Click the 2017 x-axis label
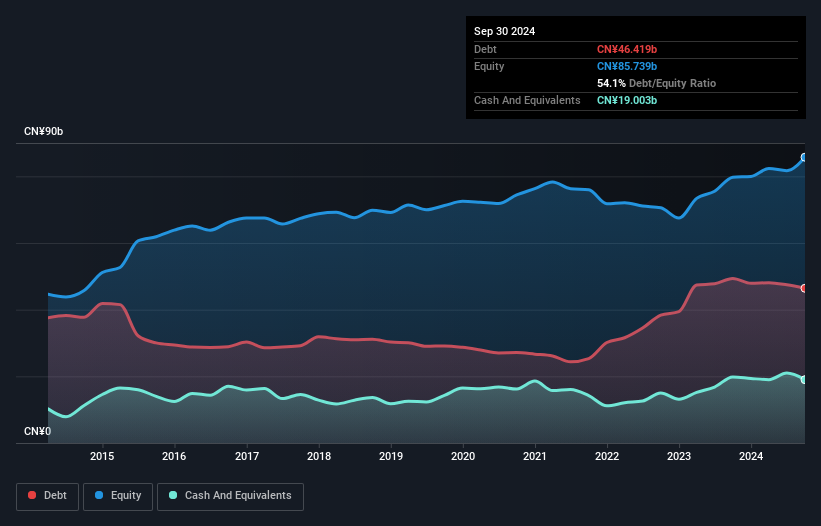This screenshot has height=526, width=821. click(247, 456)
